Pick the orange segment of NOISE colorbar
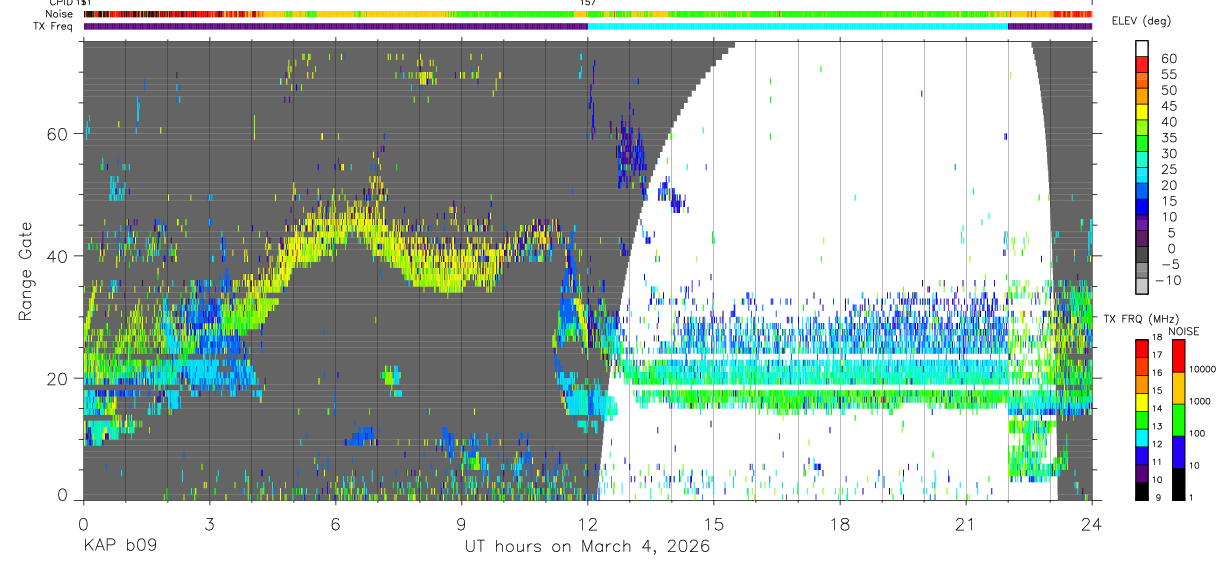Screen dimensions: 1228x567 1178,387
